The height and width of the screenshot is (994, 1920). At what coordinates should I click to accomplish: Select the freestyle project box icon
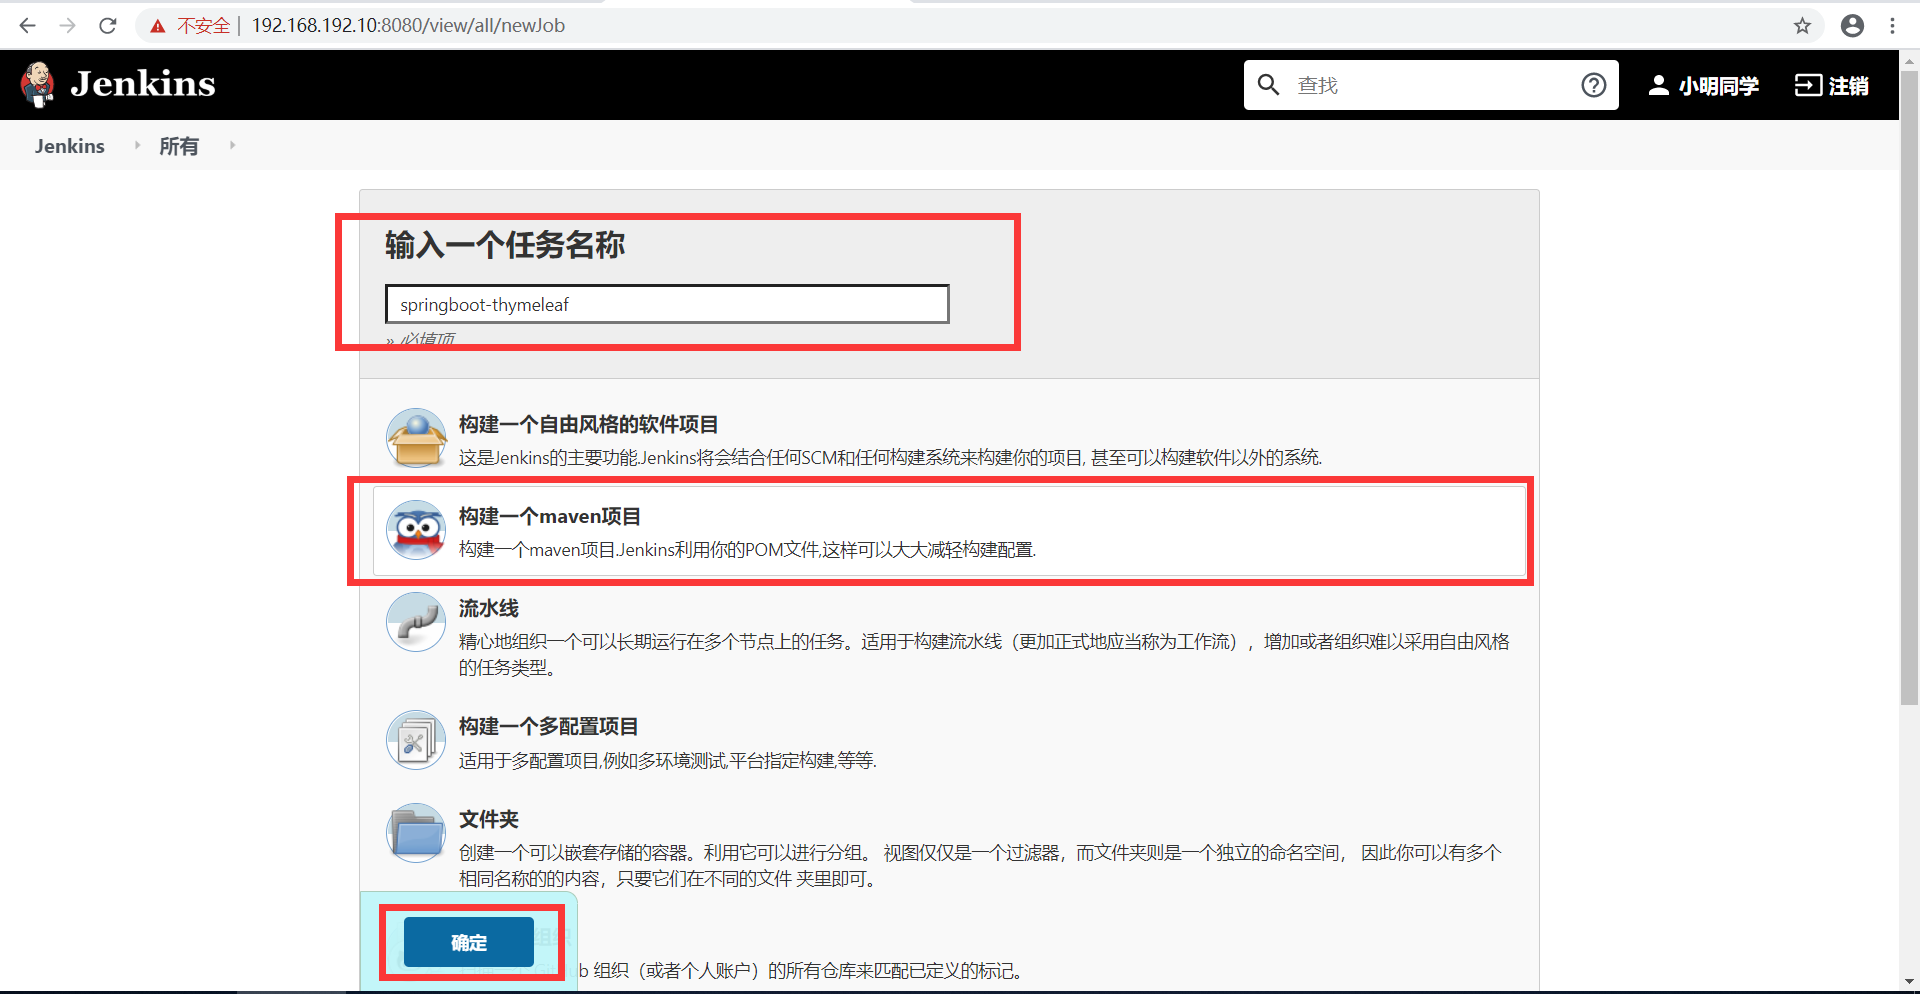[x=416, y=437]
